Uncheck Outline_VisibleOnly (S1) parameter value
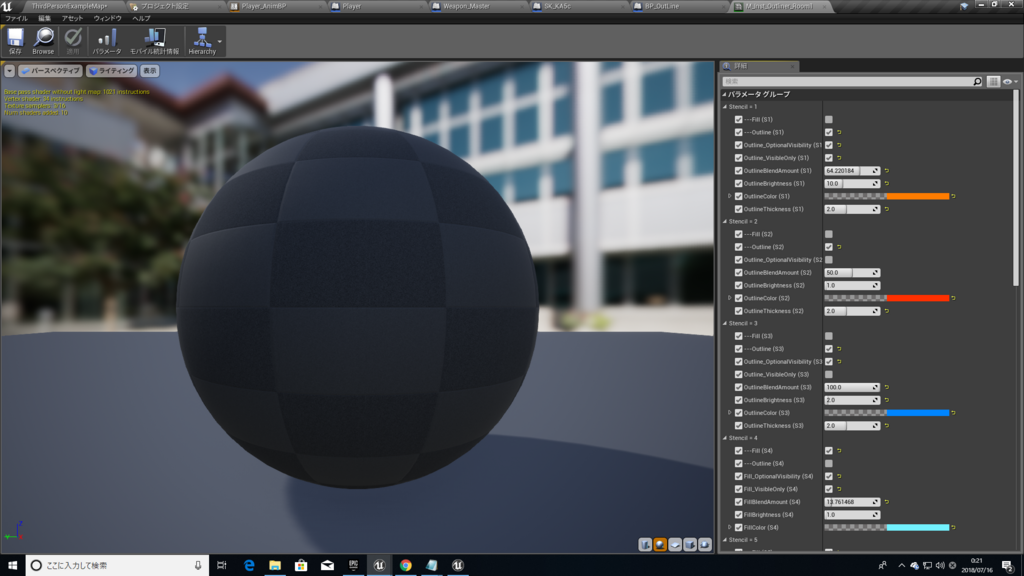The height and width of the screenshot is (576, 1024). [x=828, y=158]
